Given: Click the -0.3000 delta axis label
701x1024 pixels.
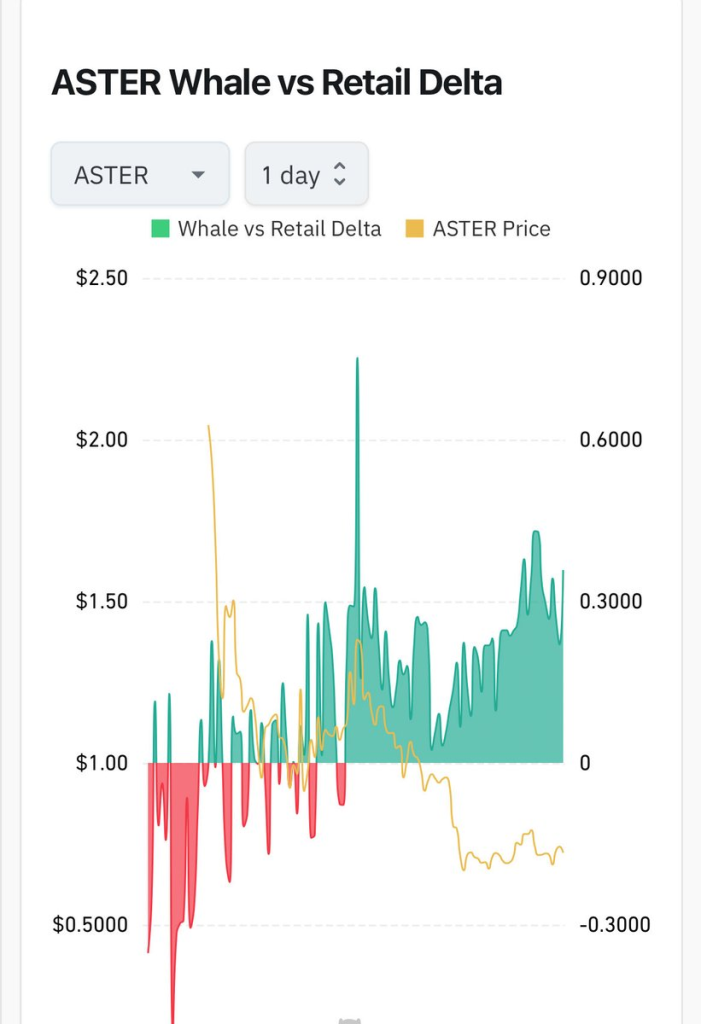Looking at the screenshot, I should [x=614, y=925].
